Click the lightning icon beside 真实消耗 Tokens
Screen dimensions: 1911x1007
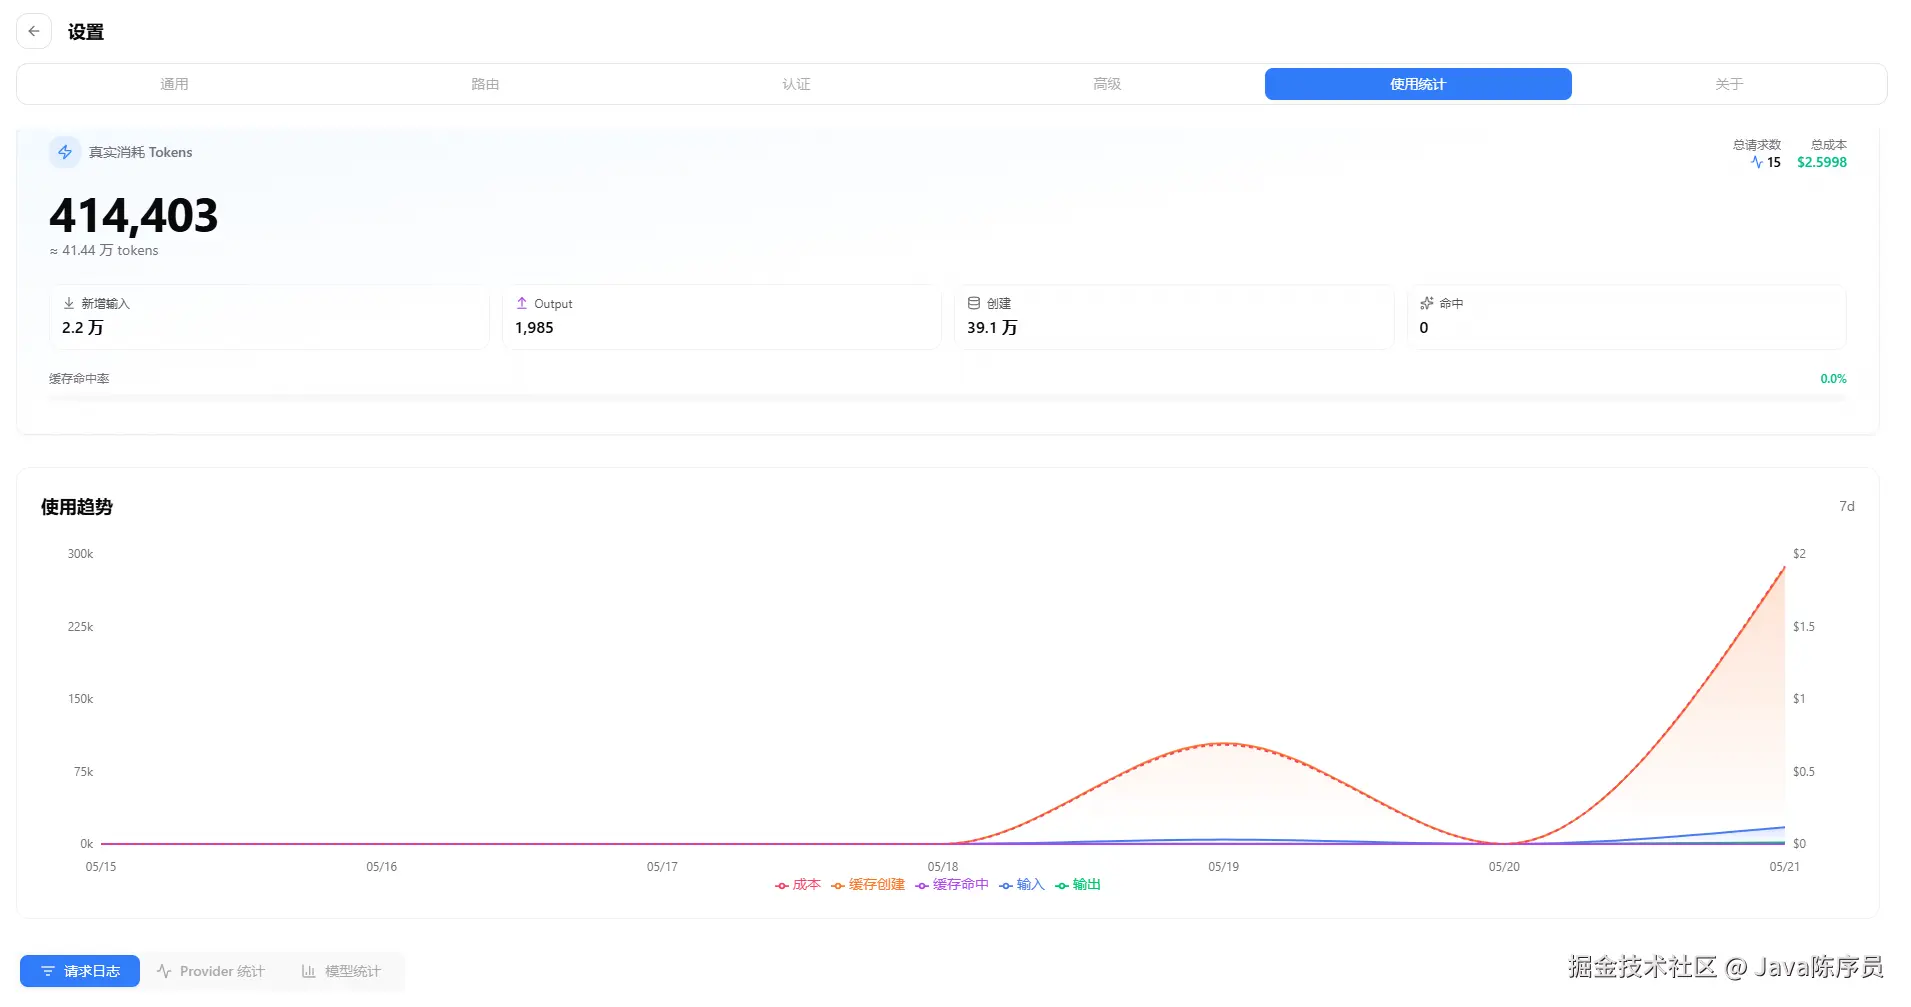[65, 152]
